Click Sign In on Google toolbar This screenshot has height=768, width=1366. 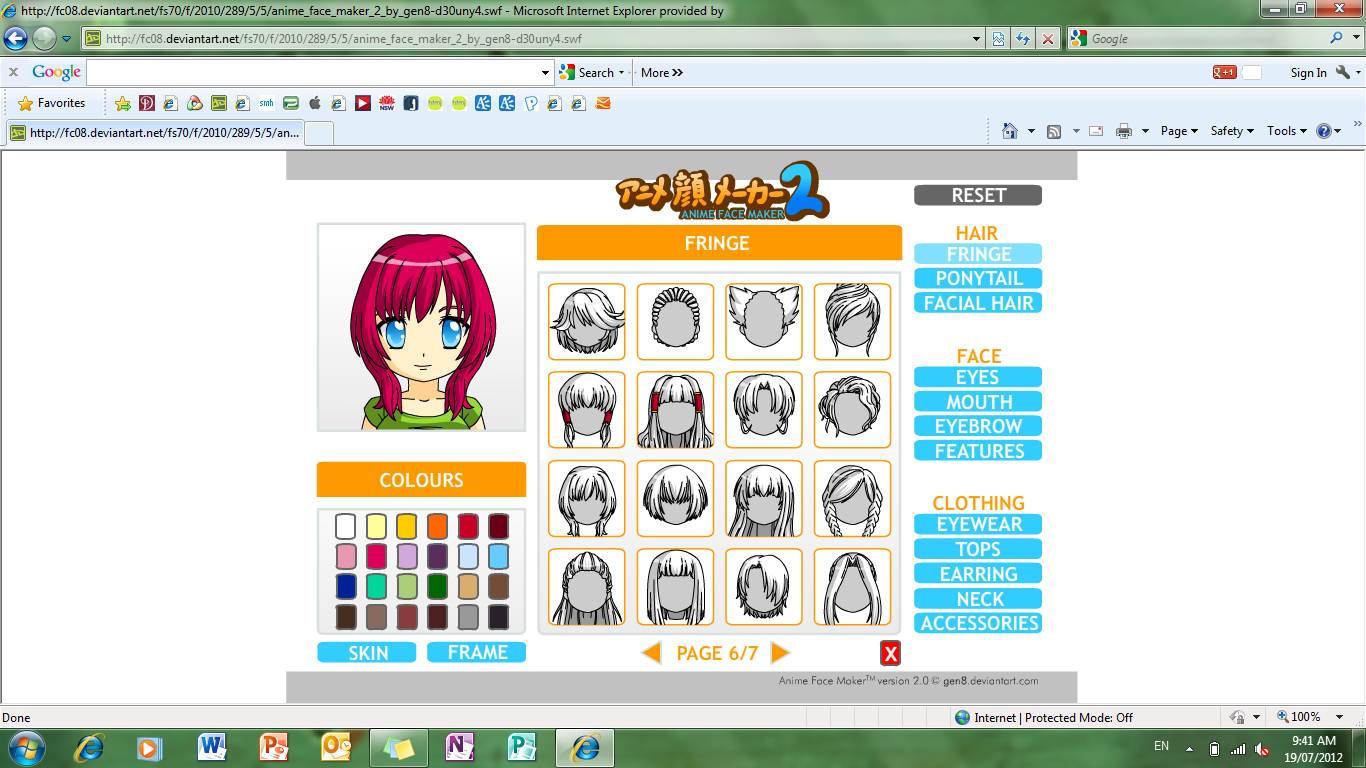tap(1308, 72)
